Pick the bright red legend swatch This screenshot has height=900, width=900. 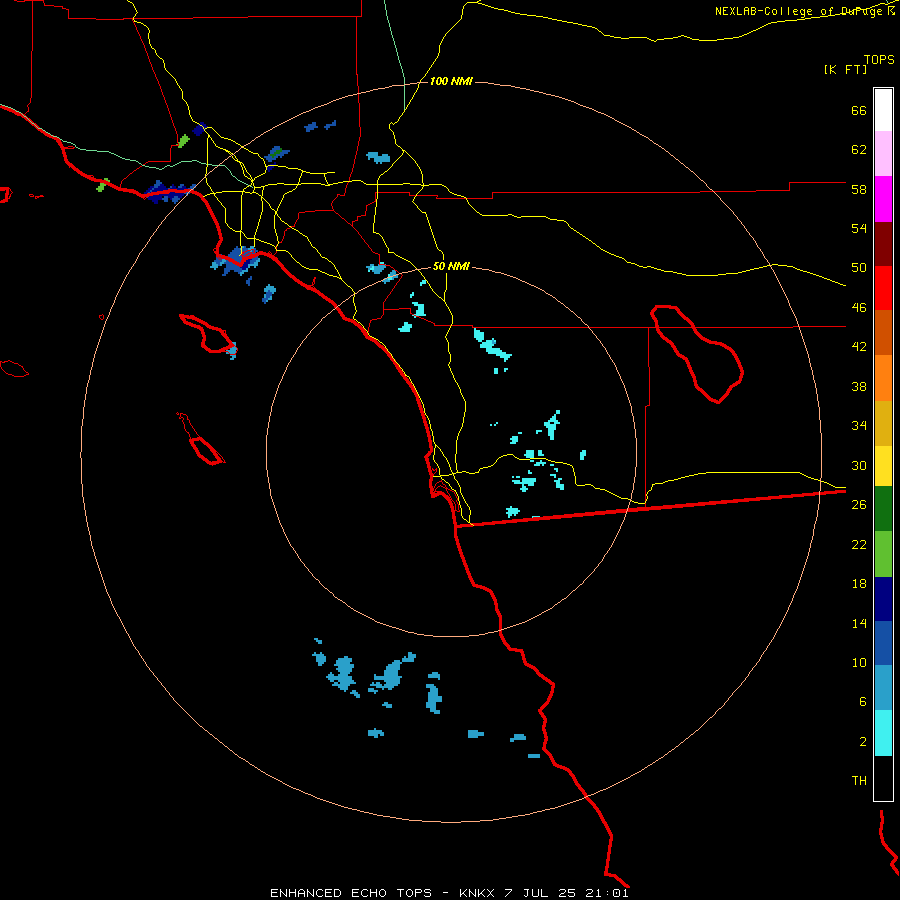point(883,288)
